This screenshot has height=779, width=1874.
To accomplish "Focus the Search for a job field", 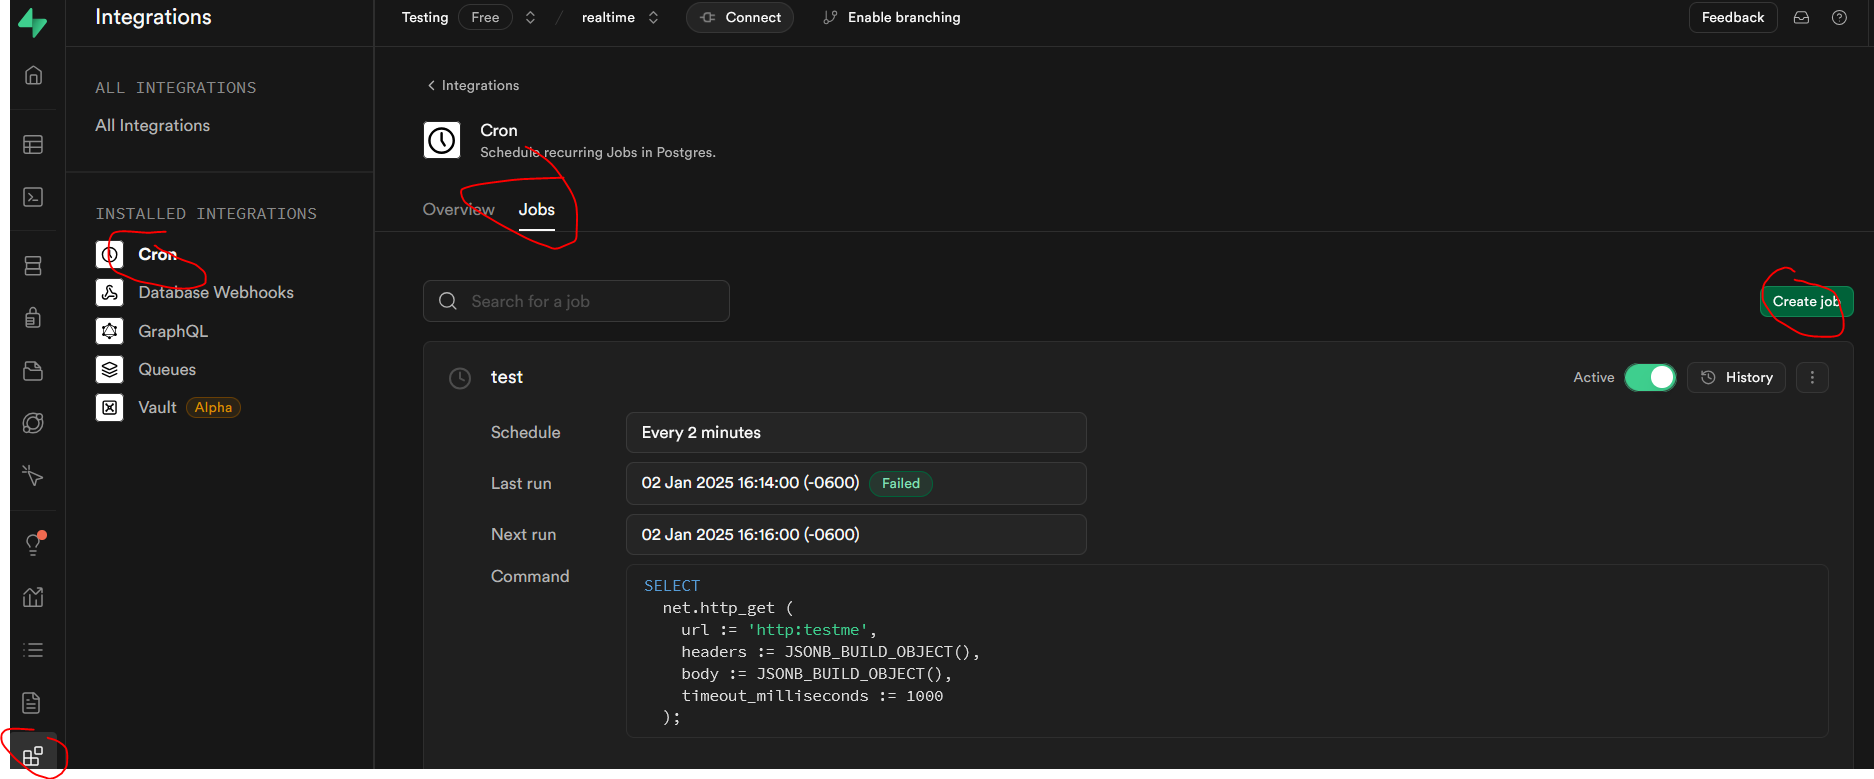I will (576, 301).
